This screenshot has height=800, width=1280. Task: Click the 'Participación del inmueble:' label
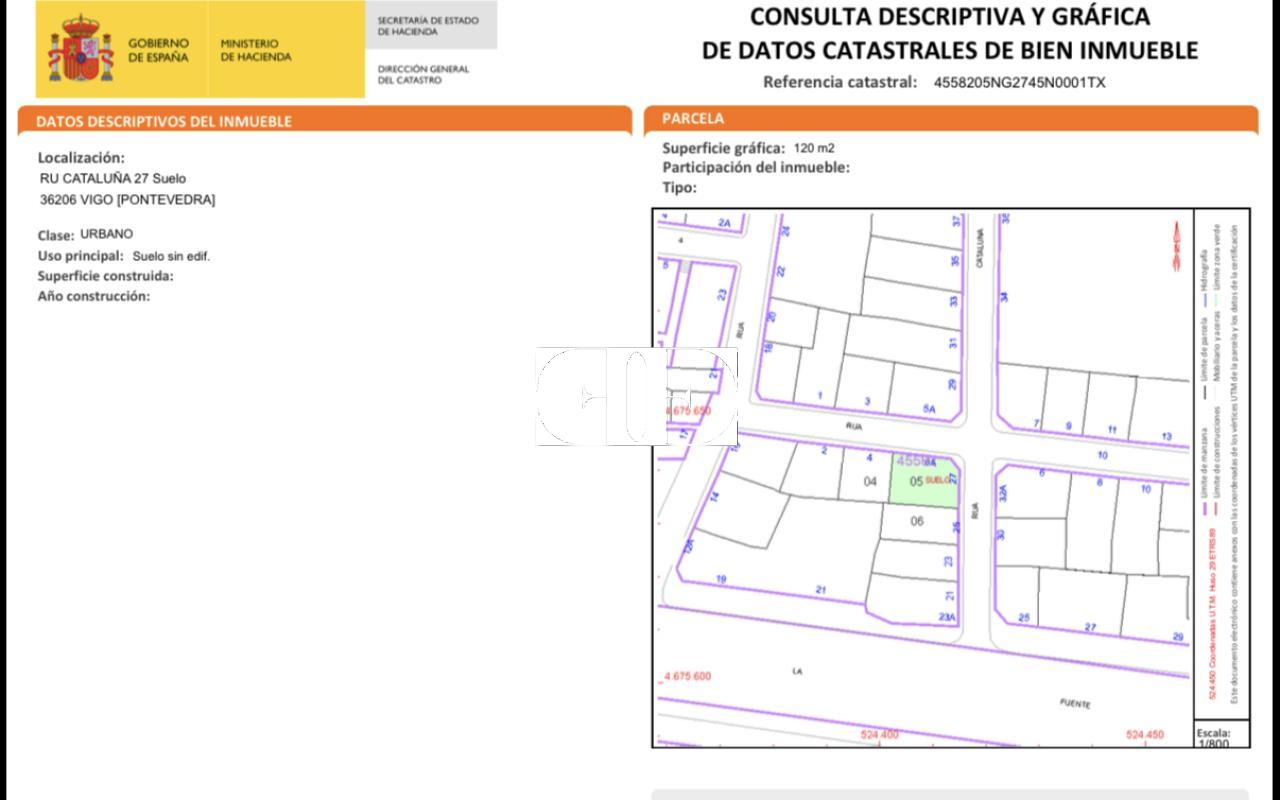(x=756, y=167)
